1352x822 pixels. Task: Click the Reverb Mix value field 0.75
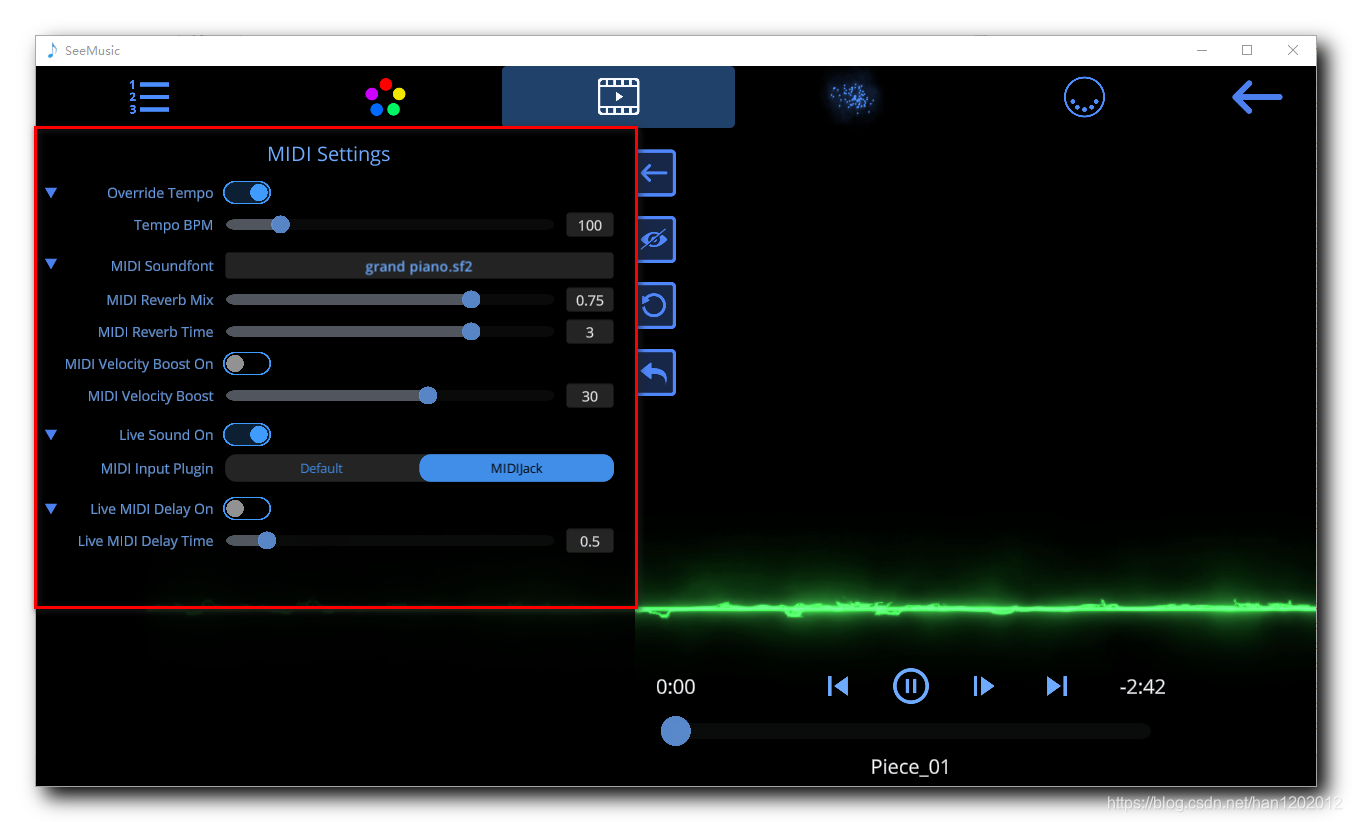[590, 300]
